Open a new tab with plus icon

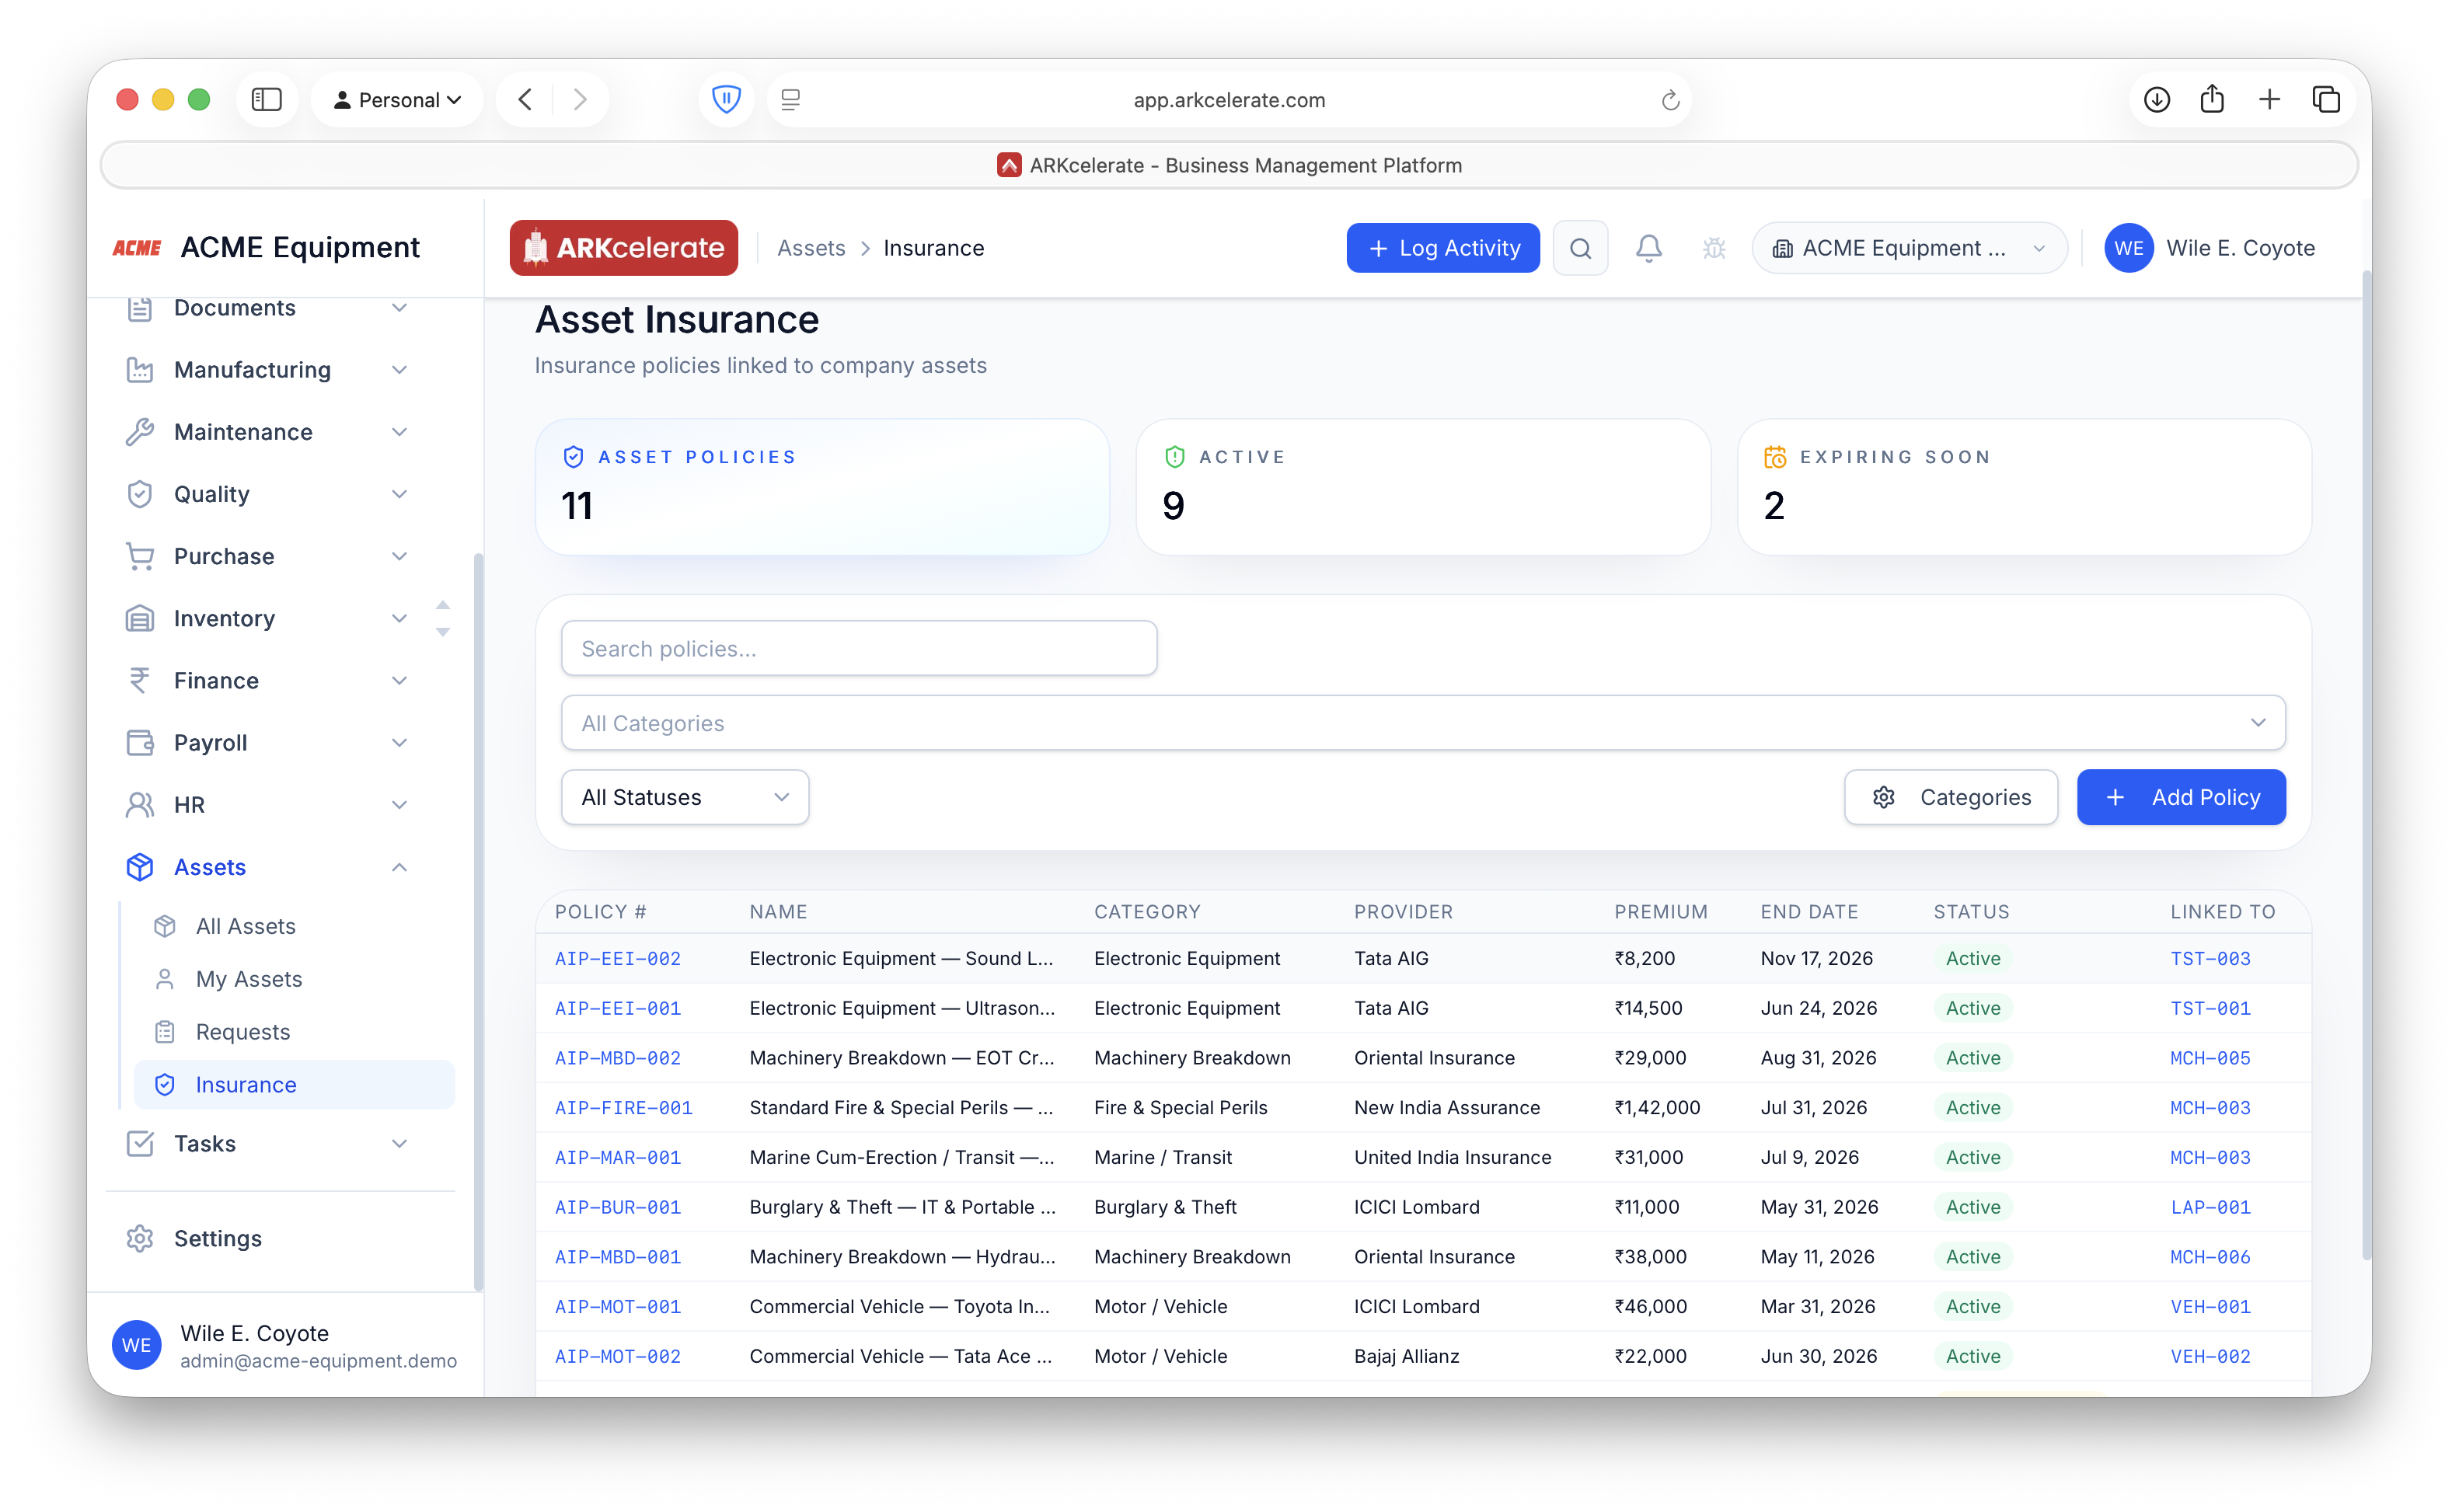tap(2269, 99)
